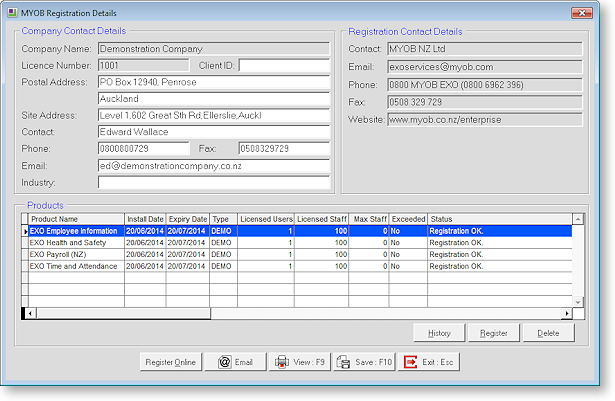615x401 pixels.
Task: Click the registration Email exoservices@myob.com field
Action: point(485,67)
